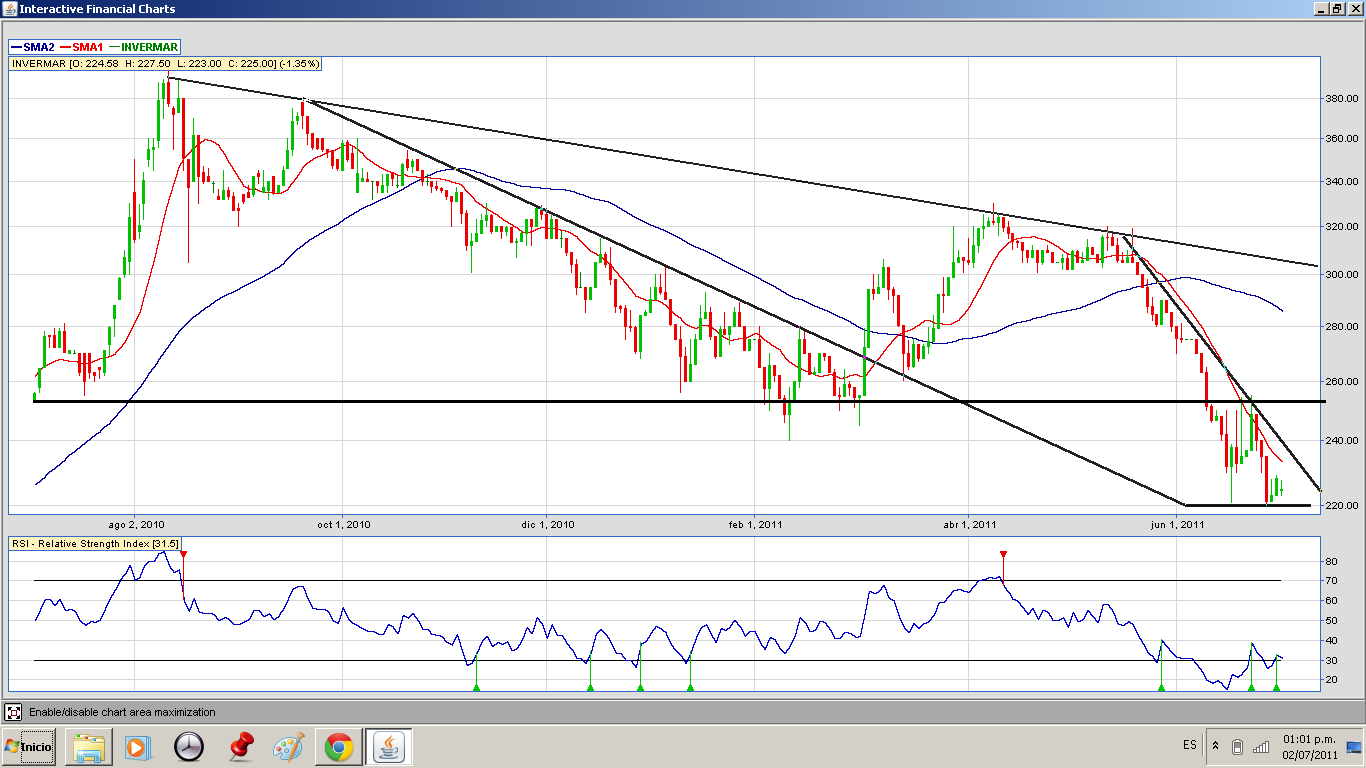Click the taskbar date and time
Image resolution: width=1366 pixels, height=768 pixels.
point(1309,747)
